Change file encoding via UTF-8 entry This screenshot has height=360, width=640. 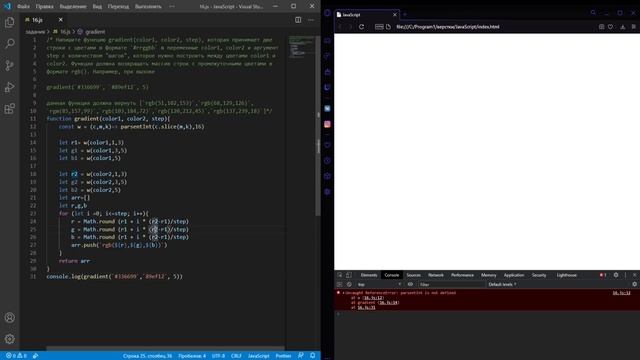coord(218,356)
